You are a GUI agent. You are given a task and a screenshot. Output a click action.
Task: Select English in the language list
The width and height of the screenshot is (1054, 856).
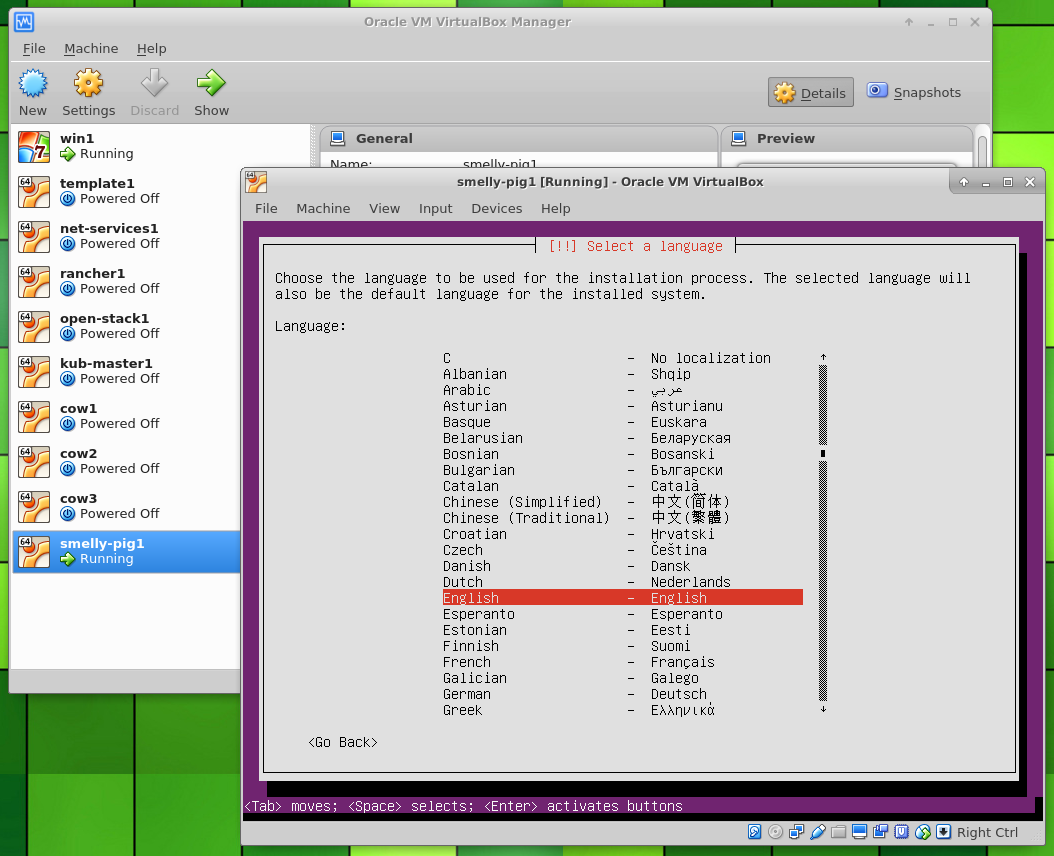tap(622, 598)
